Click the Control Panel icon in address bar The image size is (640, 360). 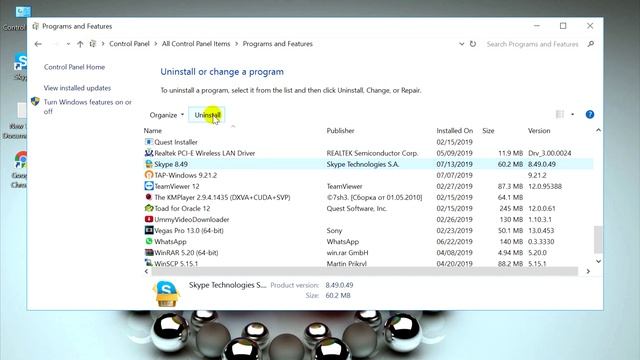click(93, 44)
